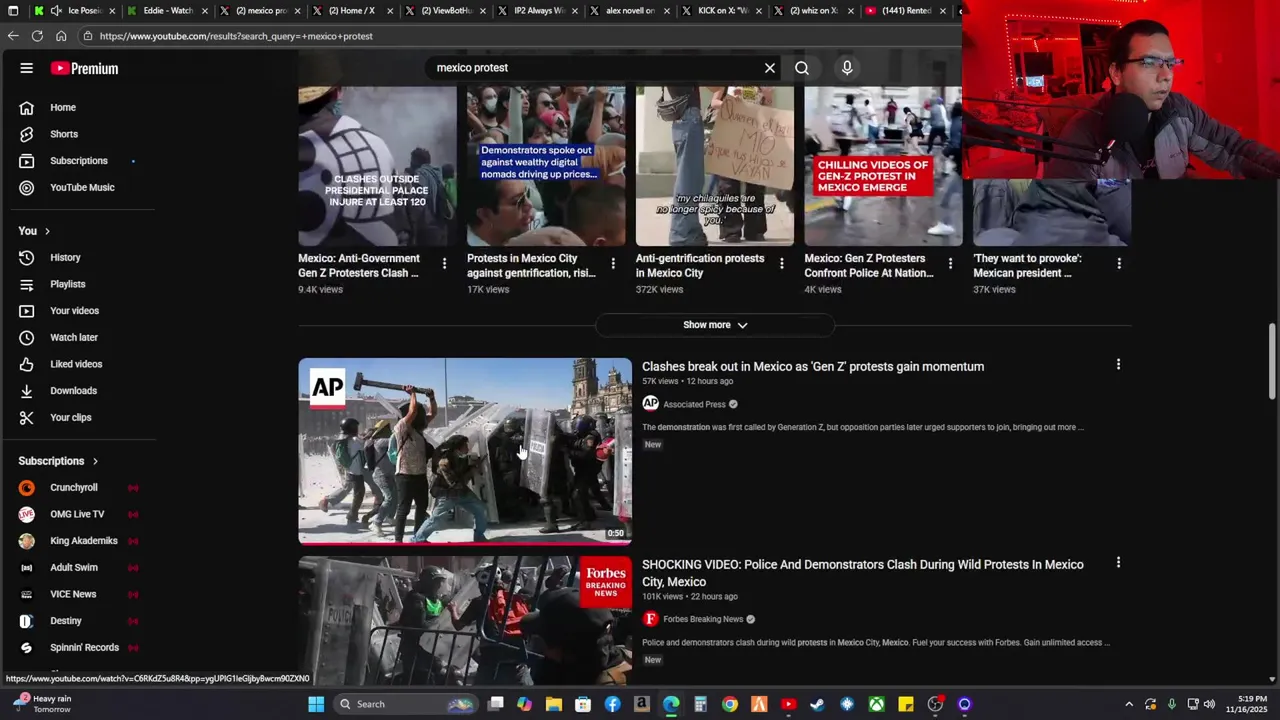Open the Windows Start menu
Screen dimensions: 1280x720
(316, 704)
